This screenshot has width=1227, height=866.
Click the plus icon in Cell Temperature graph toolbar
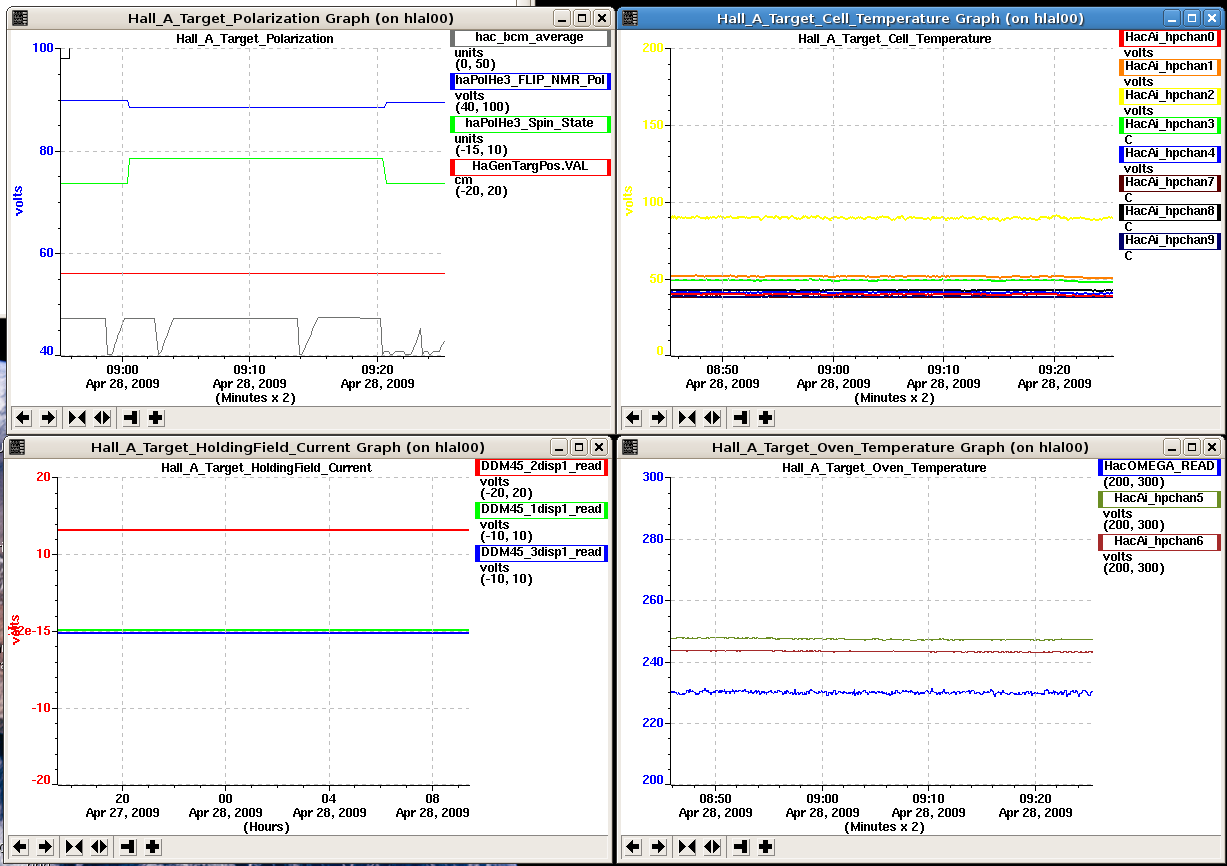[x=766, y=418]
